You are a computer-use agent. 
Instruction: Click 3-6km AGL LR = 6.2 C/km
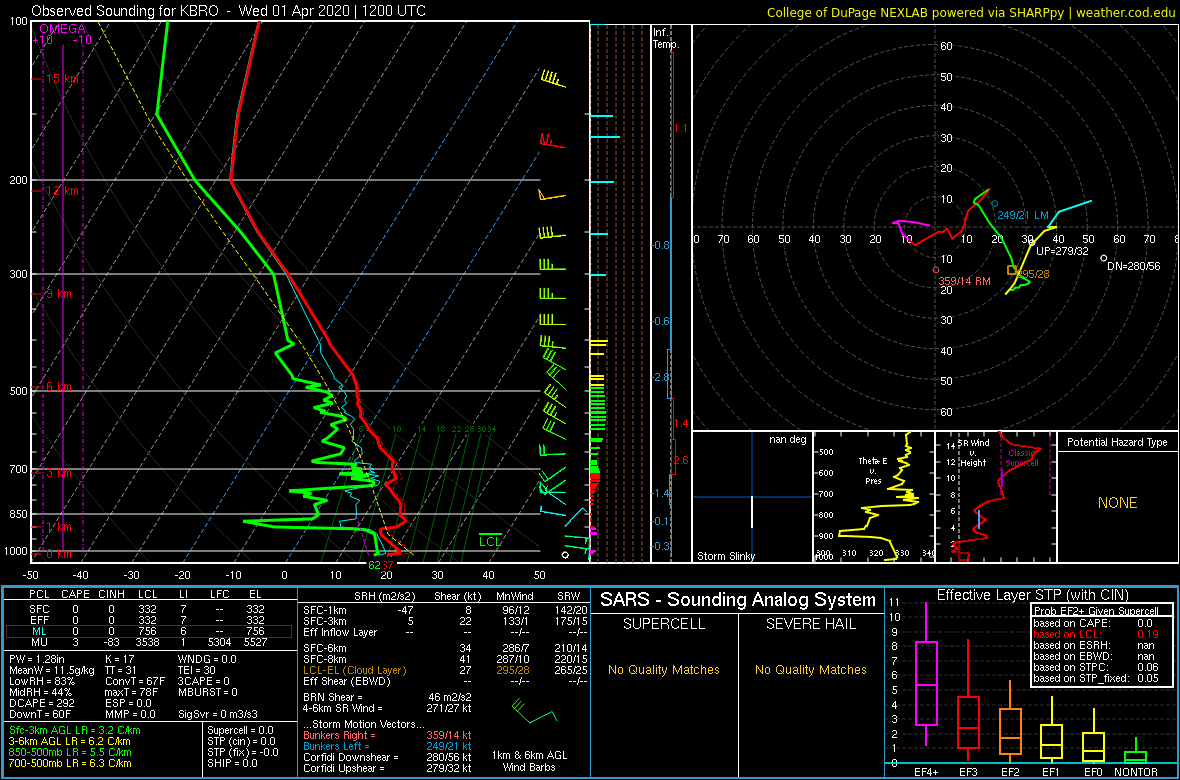click(69, 741)
